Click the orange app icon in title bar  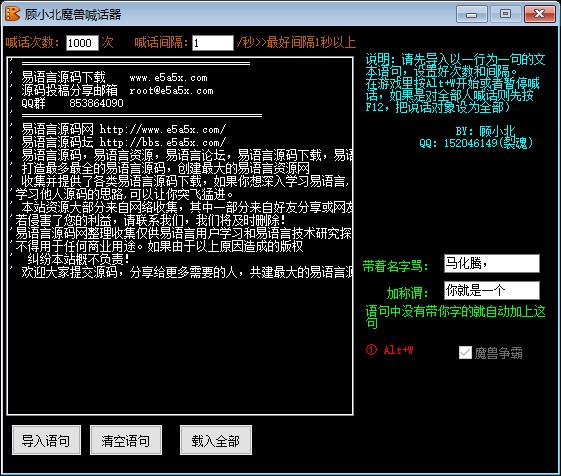click(x=13, y=14)
